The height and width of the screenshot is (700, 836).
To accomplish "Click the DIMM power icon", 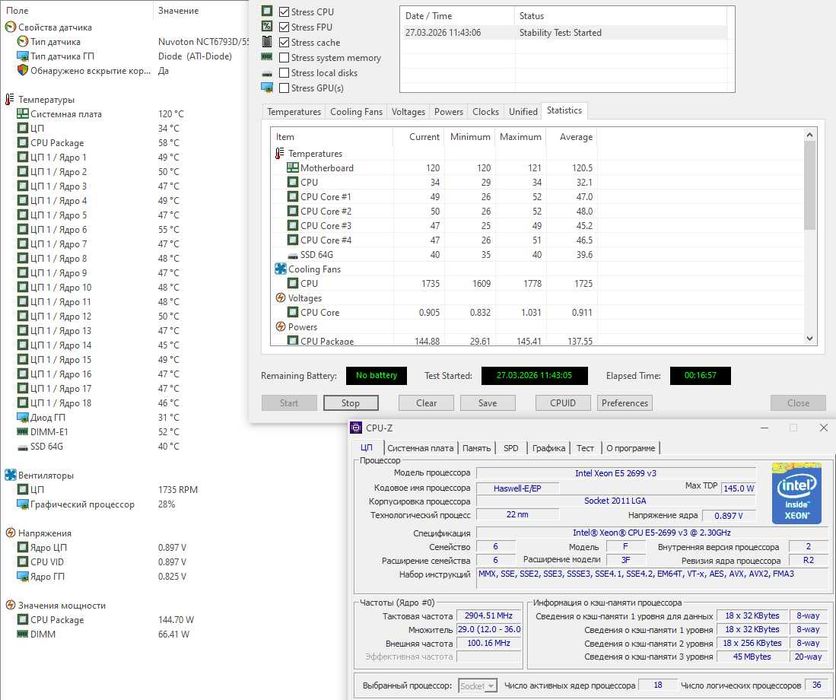I will click(x=22, y=634).
